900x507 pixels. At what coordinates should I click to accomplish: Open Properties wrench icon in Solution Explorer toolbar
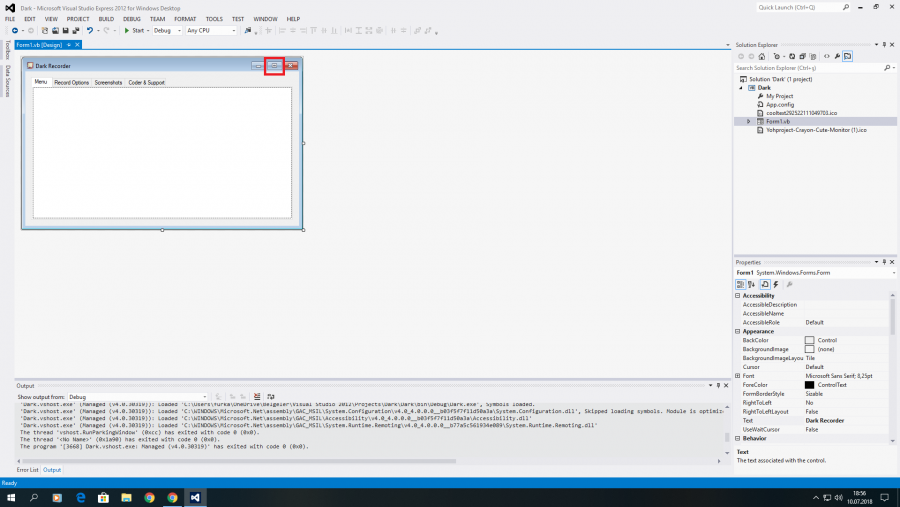tap(837, 56)
